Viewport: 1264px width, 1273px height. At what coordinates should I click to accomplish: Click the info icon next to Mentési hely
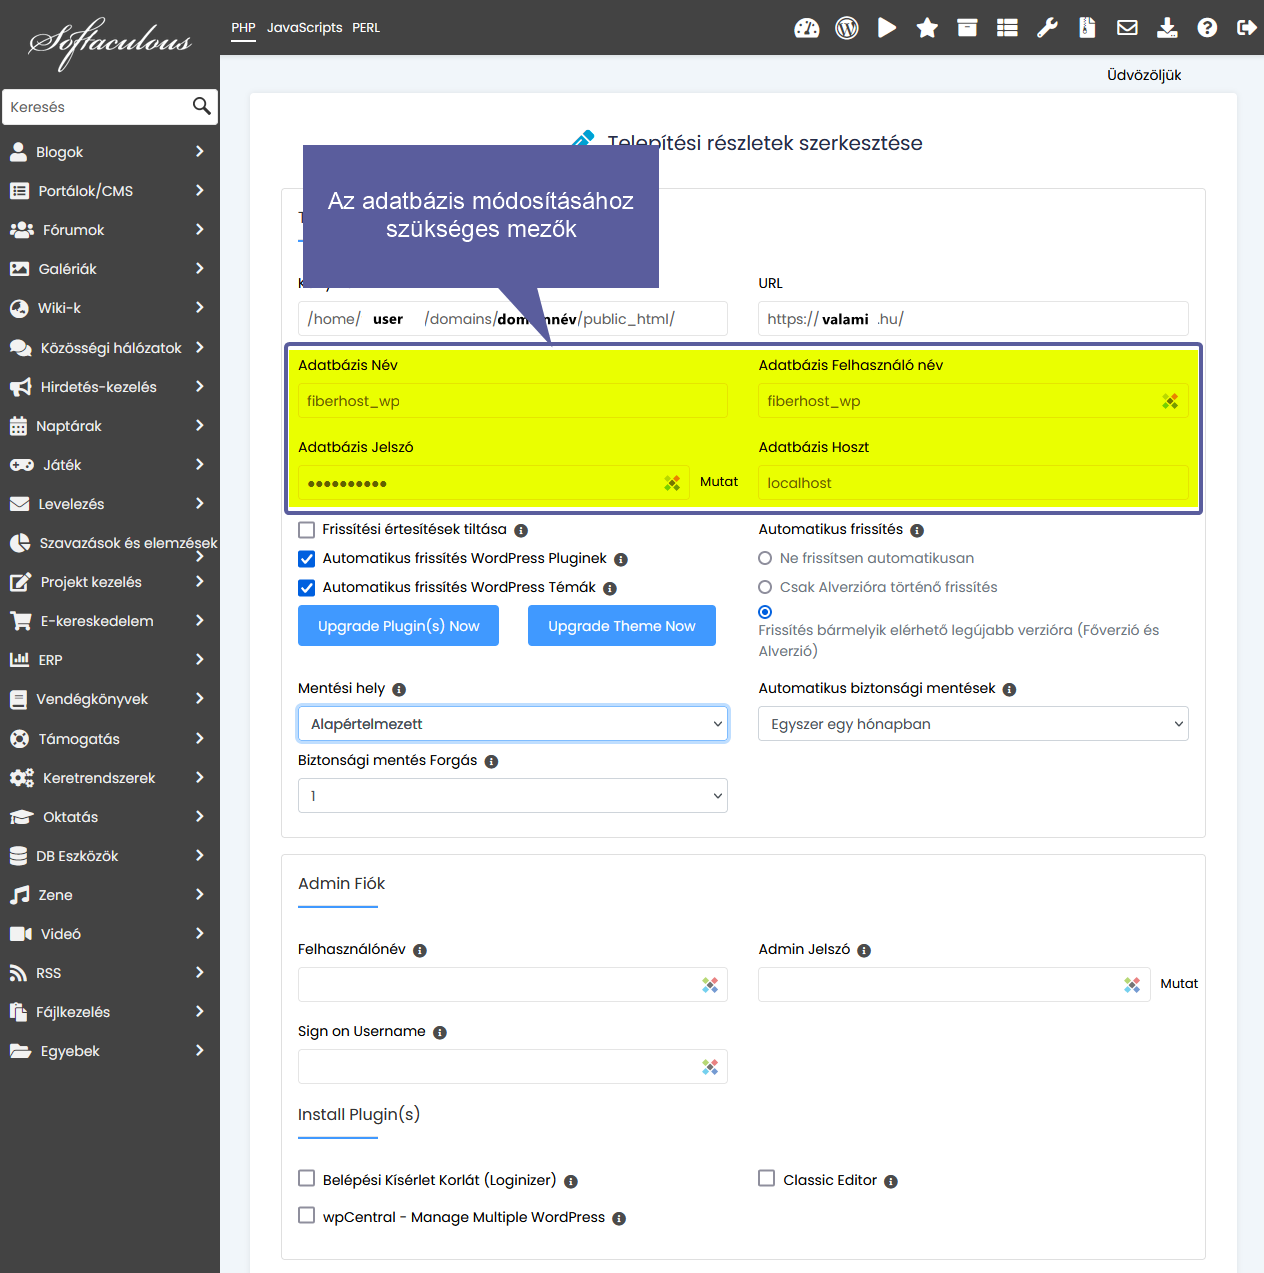tap(399, 689)
